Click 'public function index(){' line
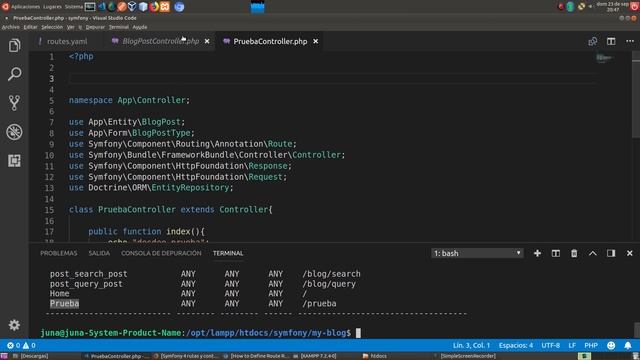 coord(146,231)
